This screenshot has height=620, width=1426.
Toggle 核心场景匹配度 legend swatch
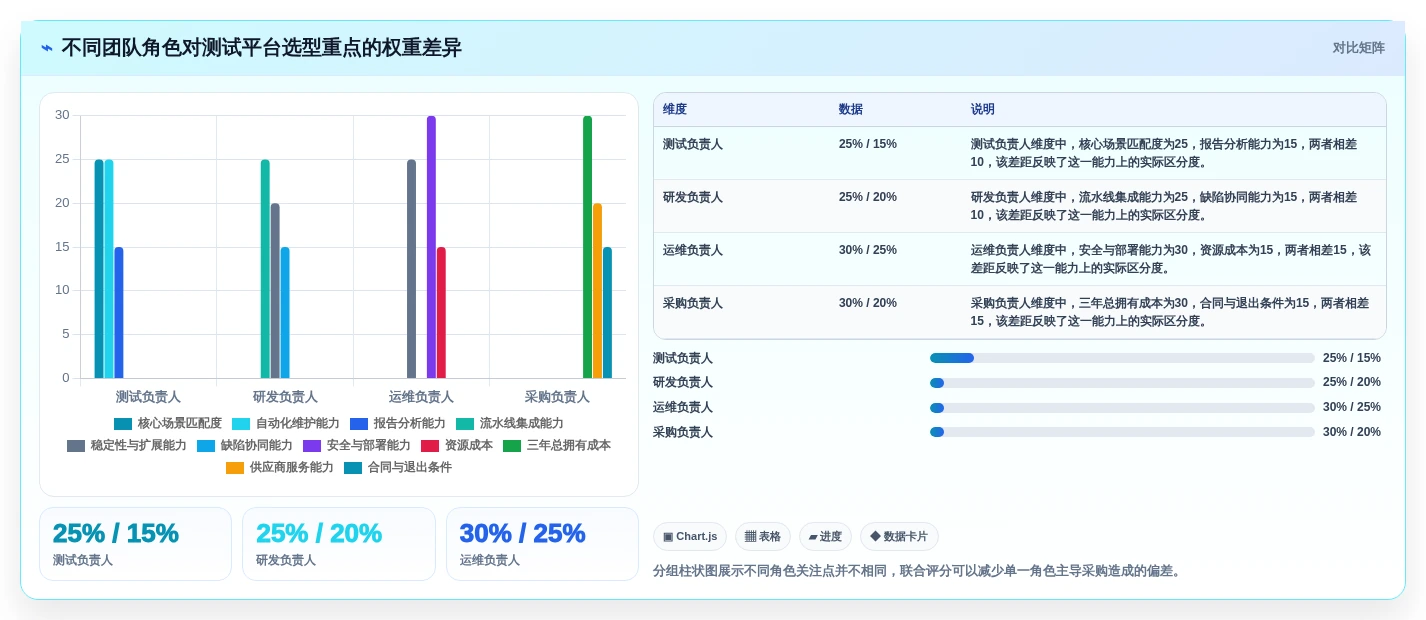[123, 423]
